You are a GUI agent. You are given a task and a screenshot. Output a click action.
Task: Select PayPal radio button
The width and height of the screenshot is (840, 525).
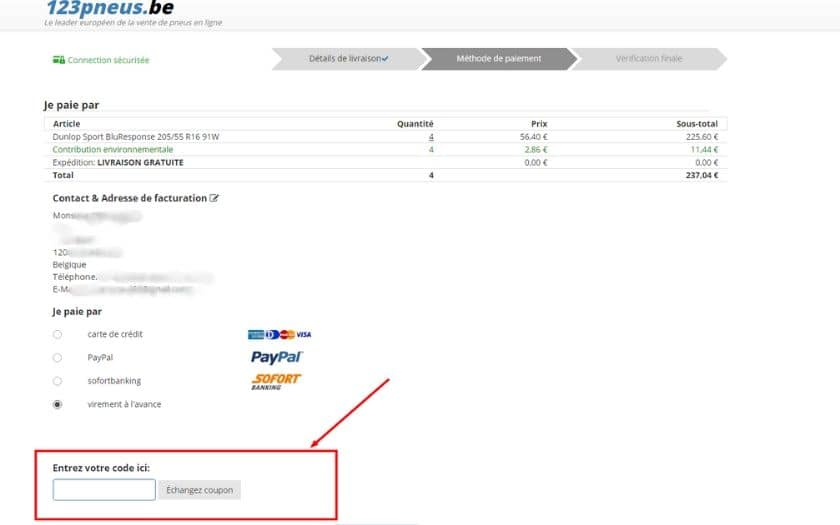tap(57, 358)
